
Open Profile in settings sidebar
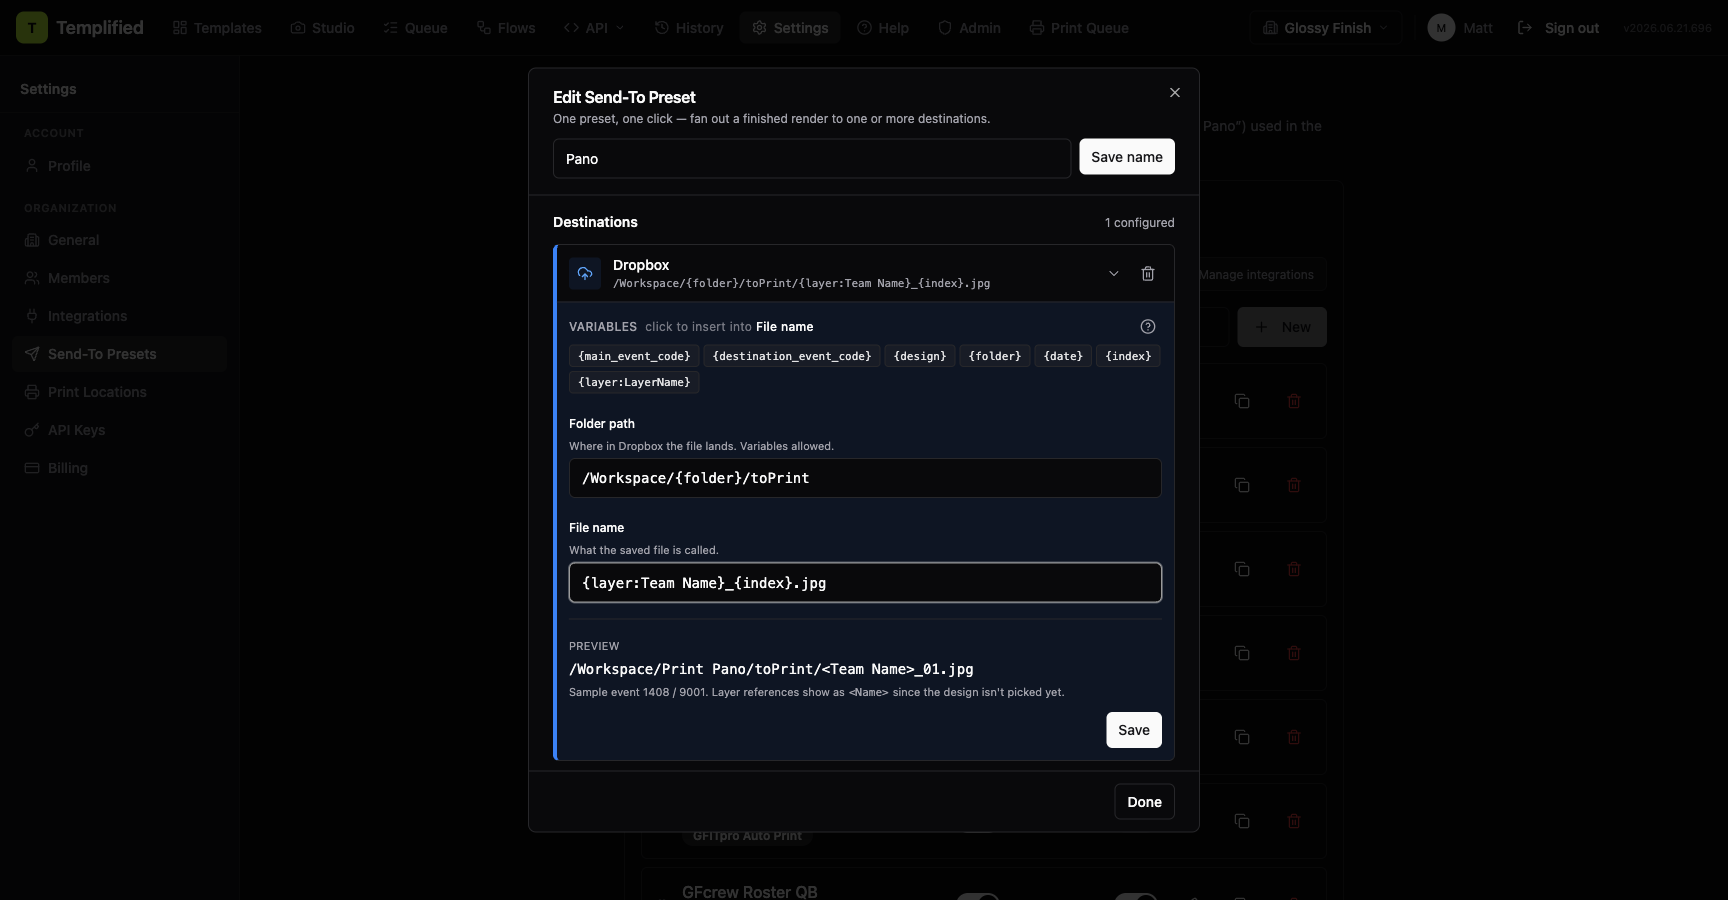pos(120,166)
